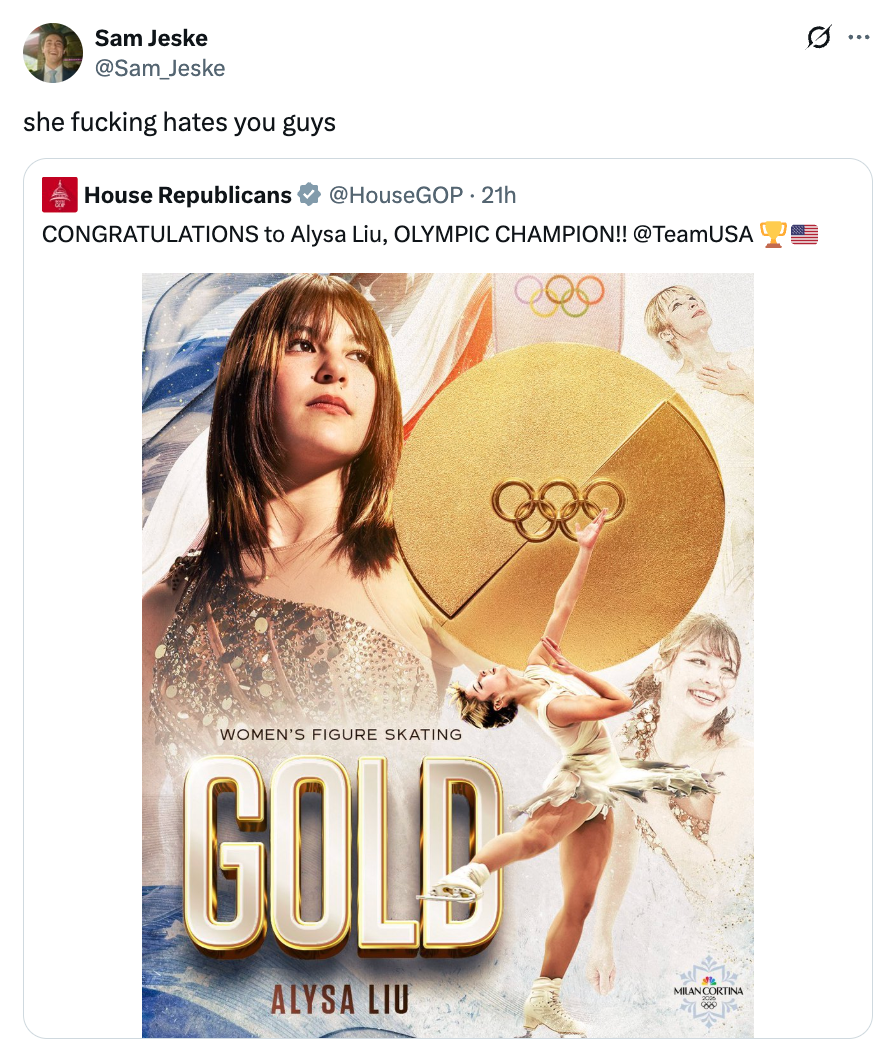Image resolution: width=886 pixels, height=1044 pixels.
Task: Click the ALYSA LIU caption on poster
Action: coord(339,1000)
